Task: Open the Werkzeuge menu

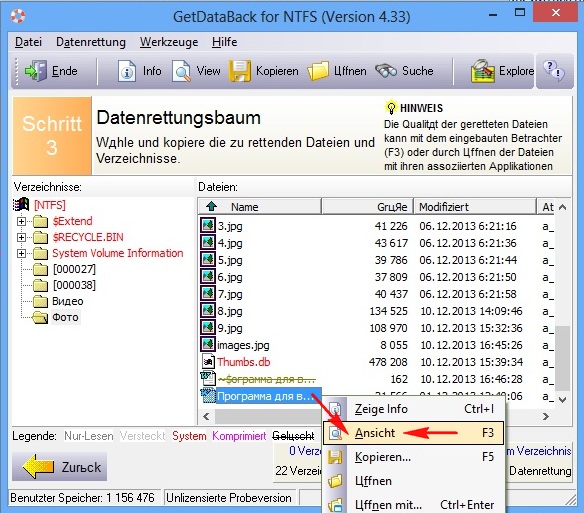Action: tap(169, 42)
